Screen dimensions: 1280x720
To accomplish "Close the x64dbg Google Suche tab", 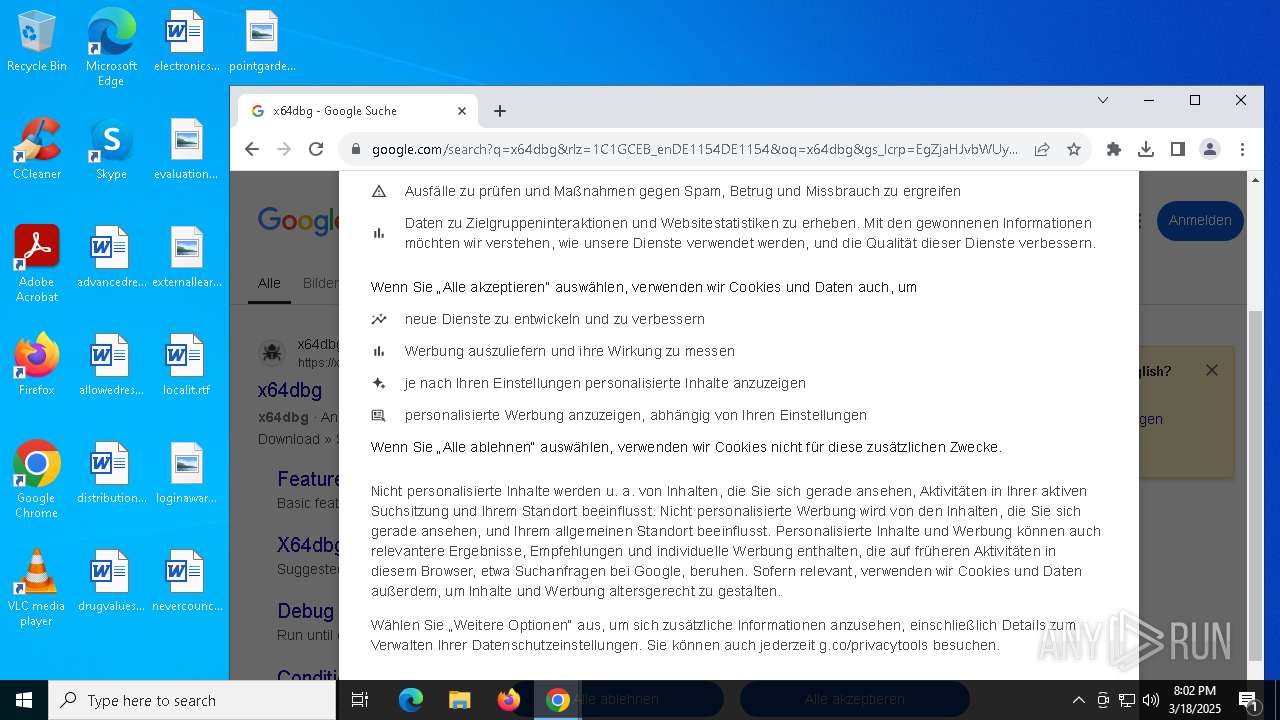I will [x=462, y=111].
